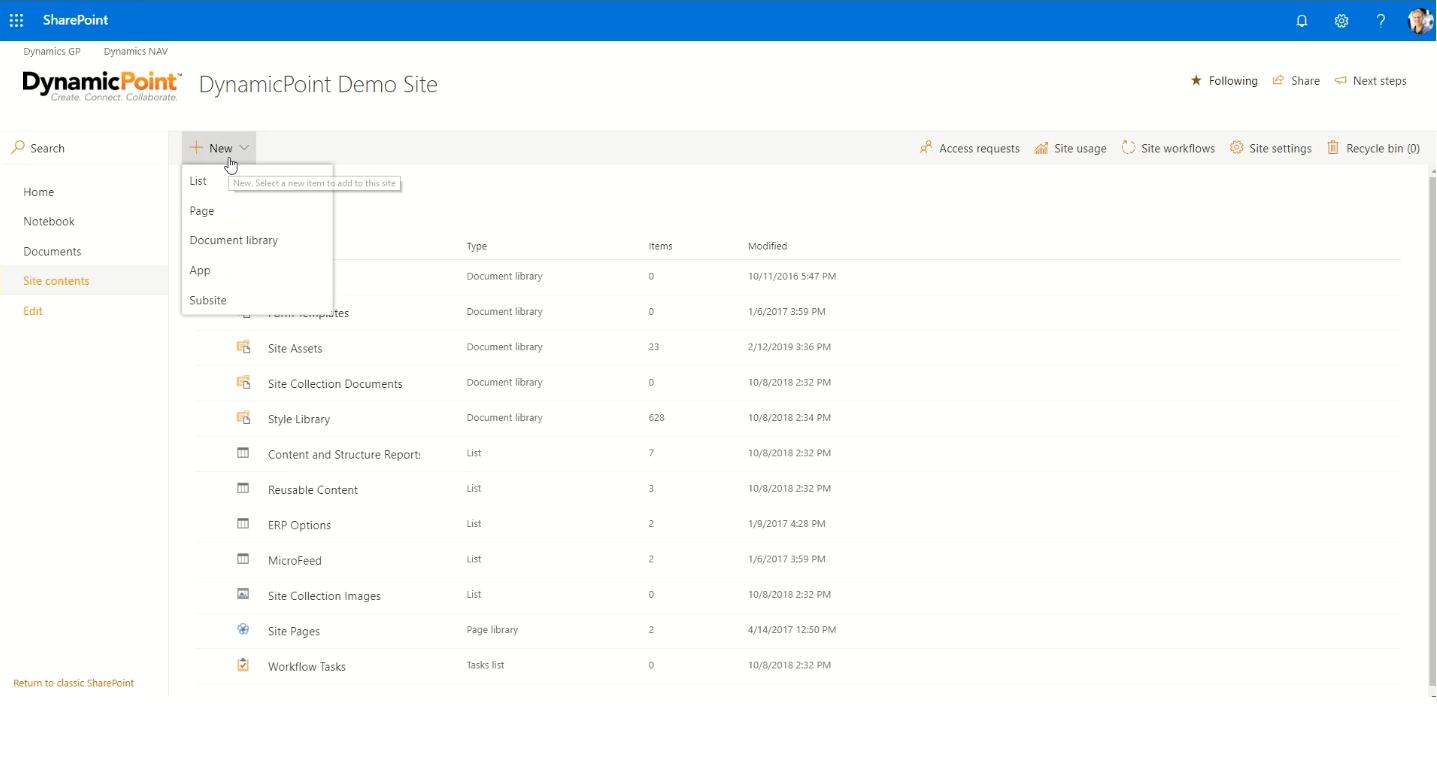
Task: Collapse the New dropdown button
Action: 219,148
